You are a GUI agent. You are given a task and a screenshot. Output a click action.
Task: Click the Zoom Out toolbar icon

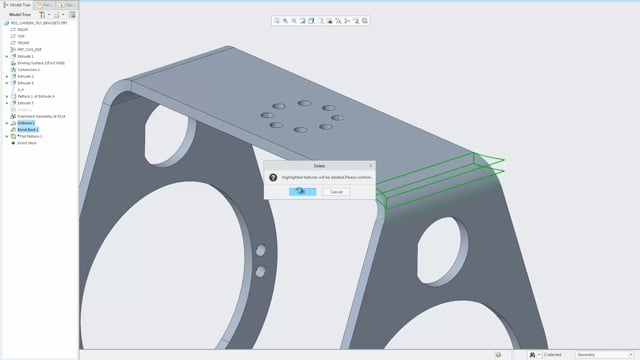click(294, 21)
